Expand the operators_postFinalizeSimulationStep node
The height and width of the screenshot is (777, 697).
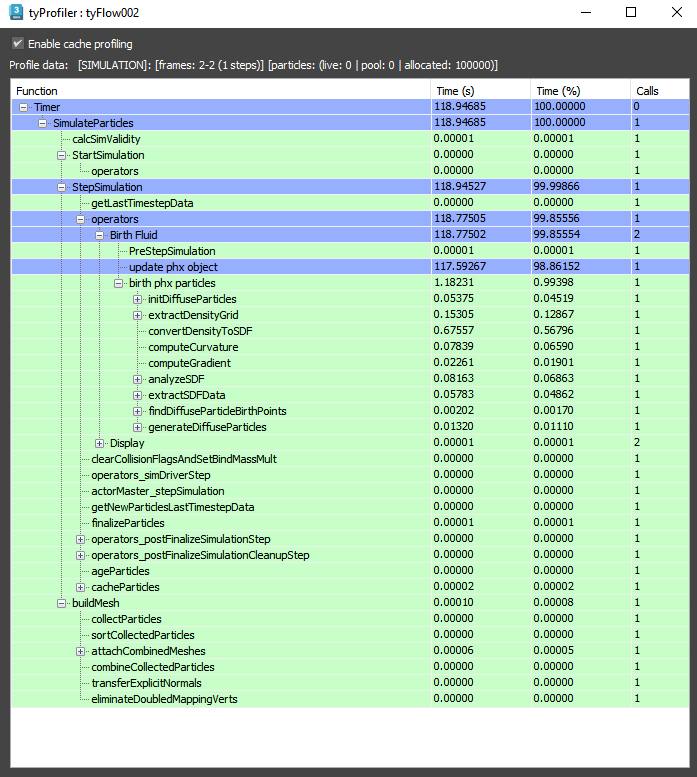click(x=80, y=539)
